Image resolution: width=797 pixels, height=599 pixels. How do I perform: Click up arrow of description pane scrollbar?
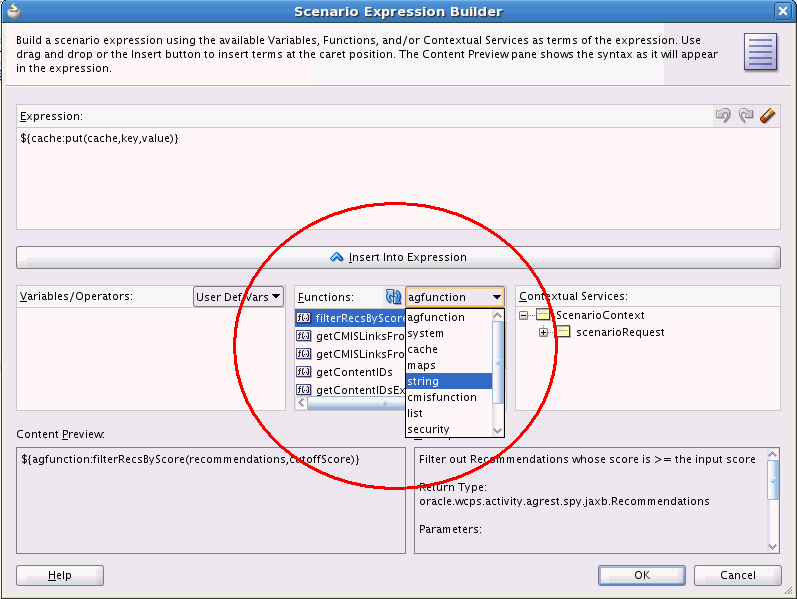tap(773, 454)
